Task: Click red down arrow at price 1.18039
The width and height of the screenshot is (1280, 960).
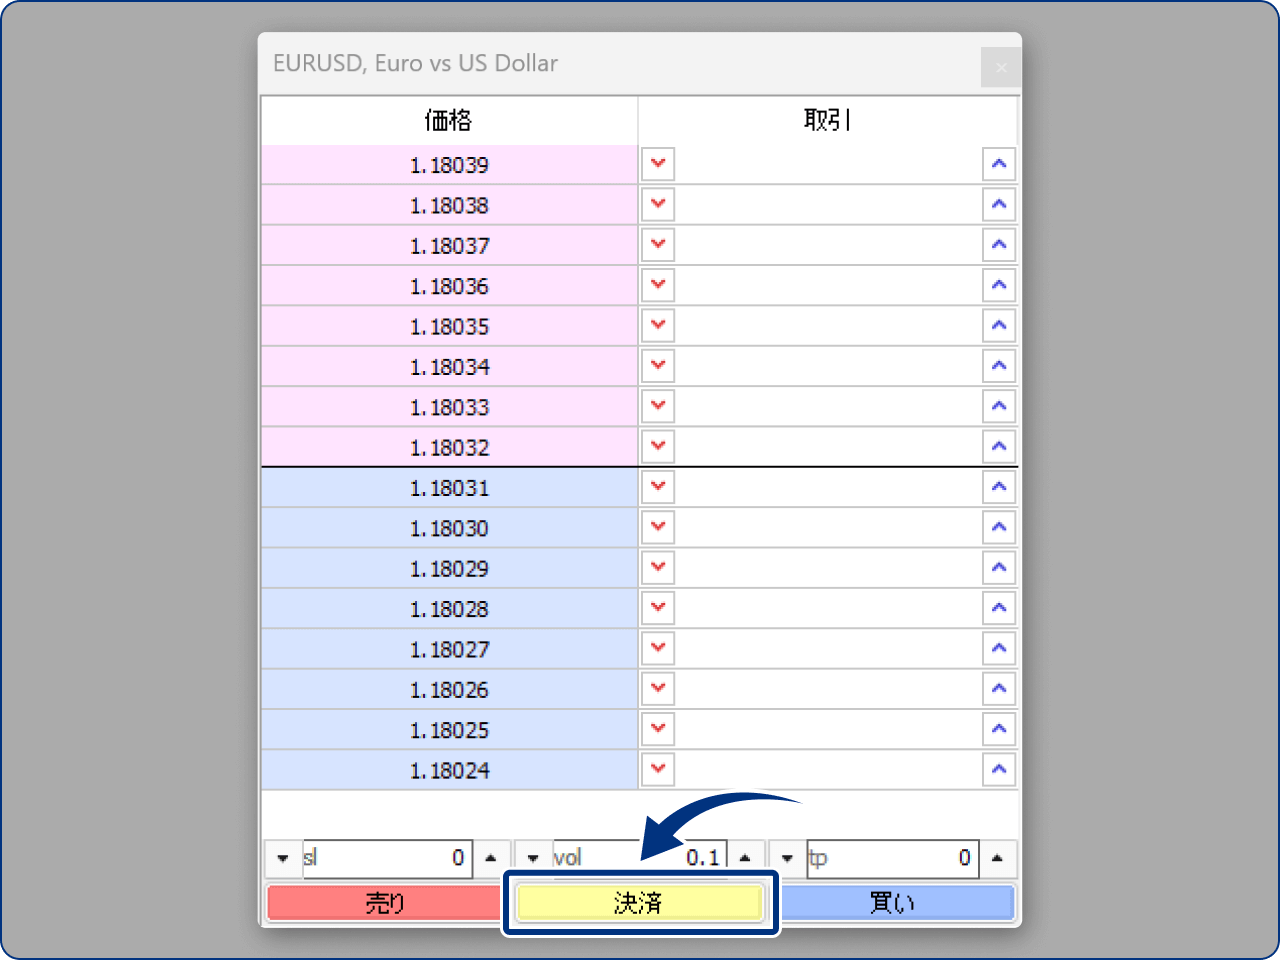Action: pos(658,164)
